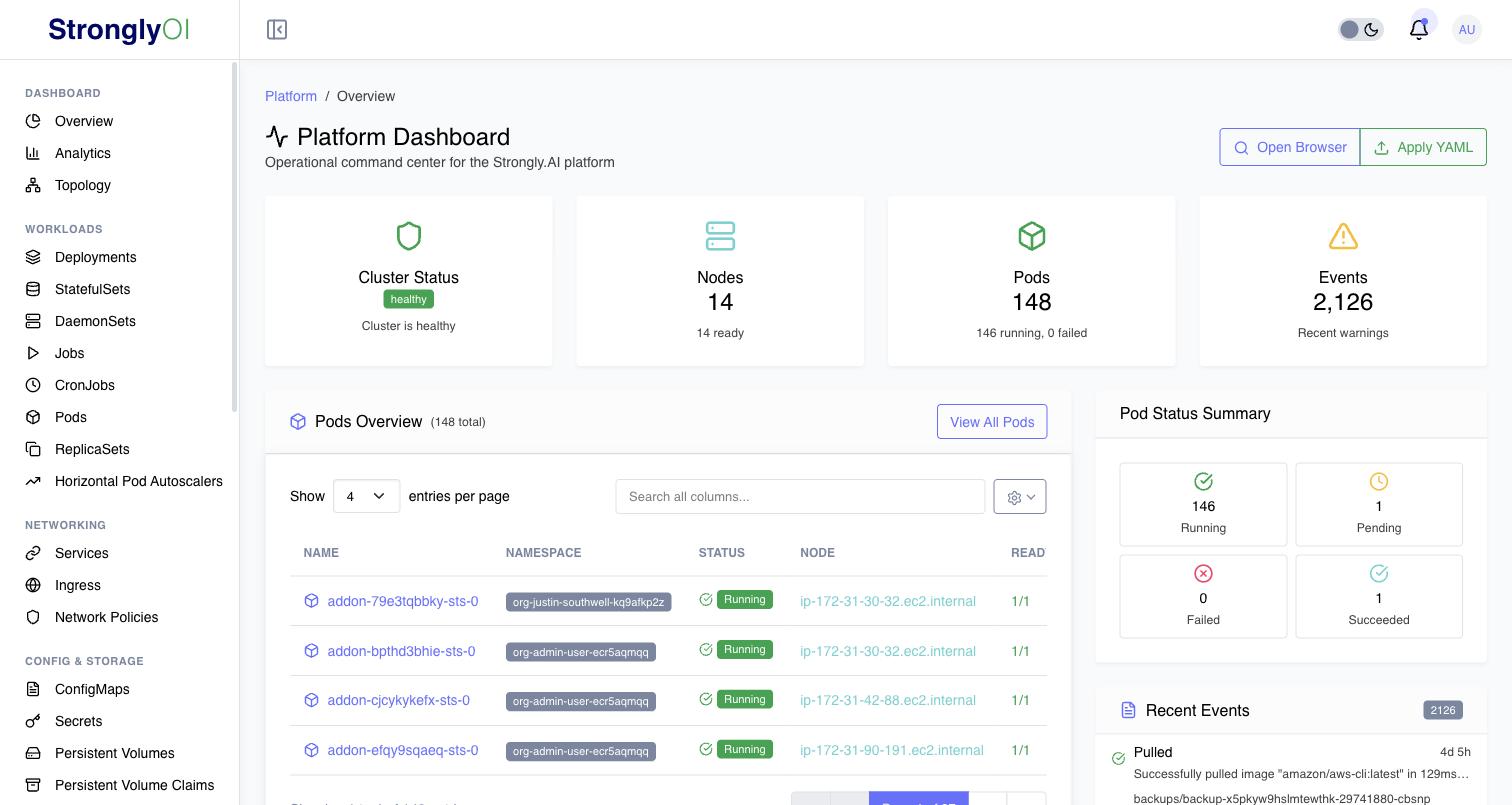The width and height of the screenshot is (1512, 805).
Task: Focus the Search all columns field
Action: pyautogui.click(x=800, y=496)
